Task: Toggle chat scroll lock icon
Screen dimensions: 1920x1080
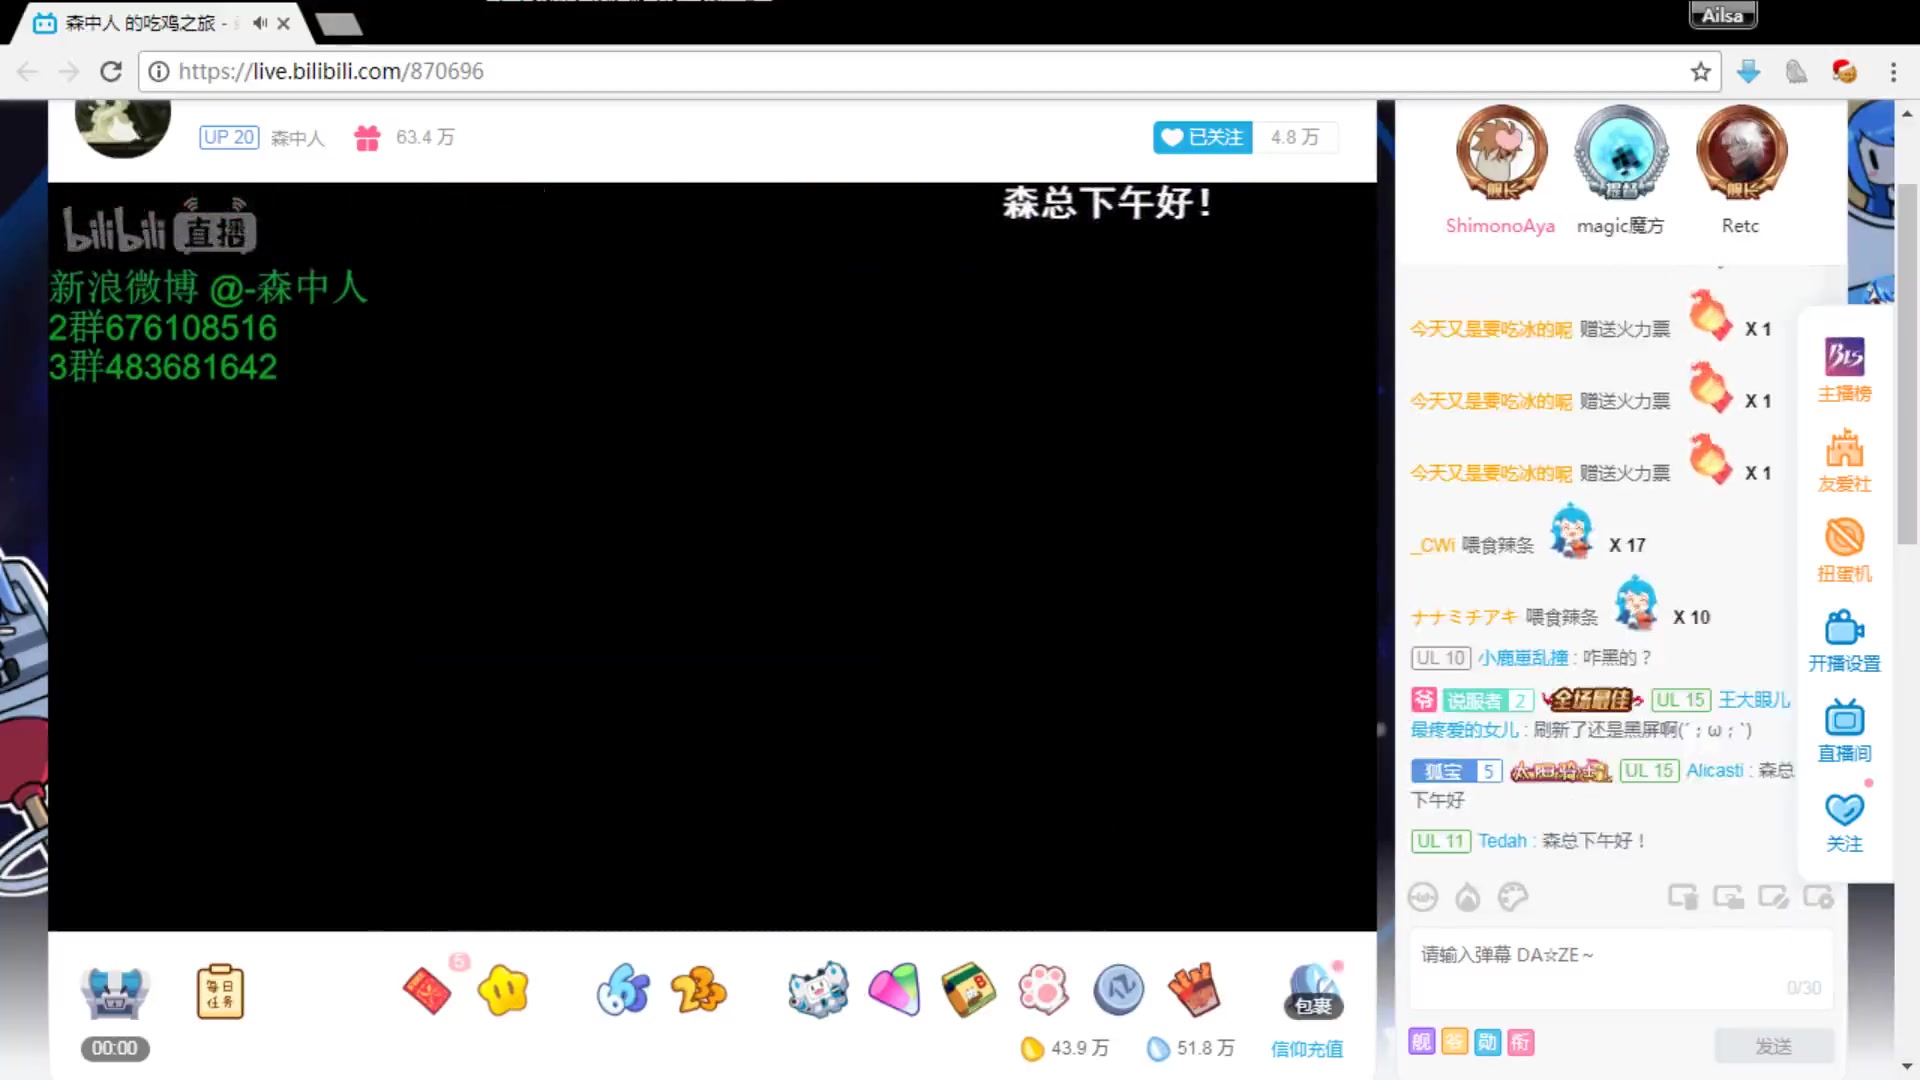Action: click(x=1728, y=897)
